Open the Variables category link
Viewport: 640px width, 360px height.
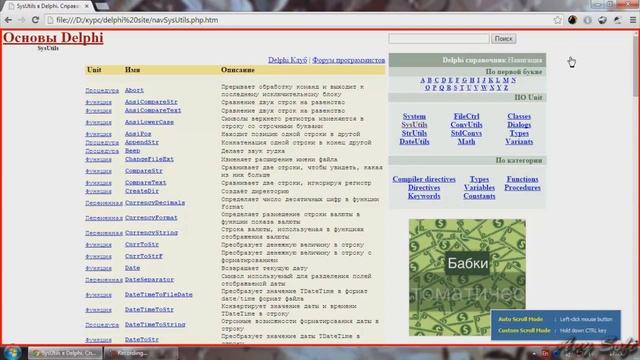tap(479, 188)
